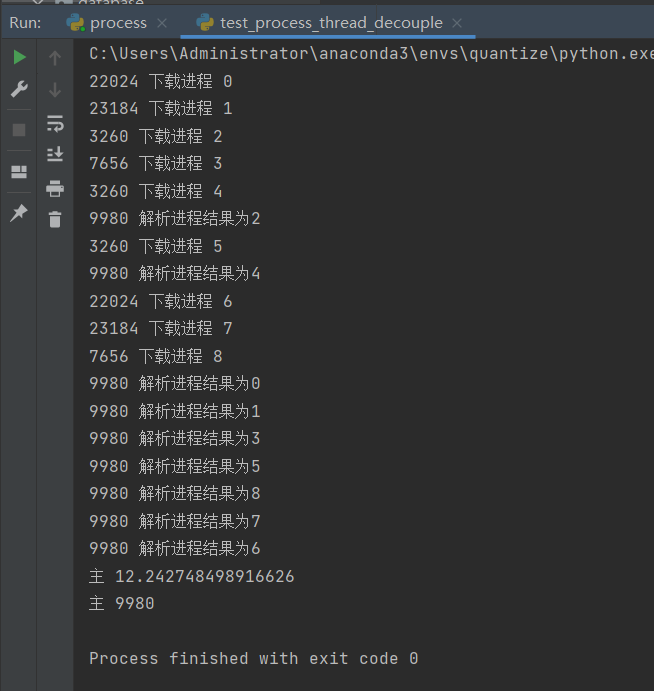Viewport: 654px width, 691px height.
Task: Clear console output with trash icon
Action: point(55,219)
